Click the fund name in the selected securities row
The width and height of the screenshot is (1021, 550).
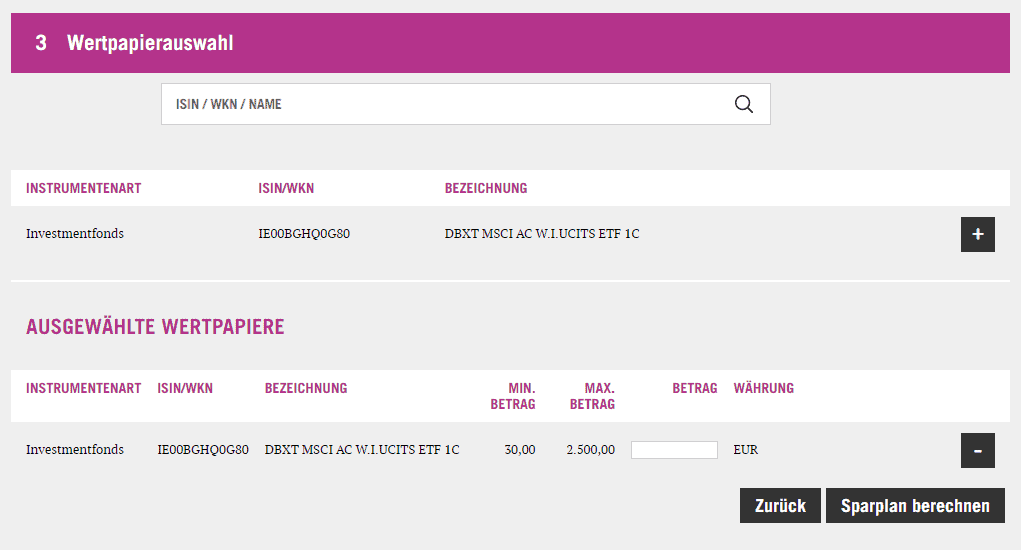click(x=361, y=450)
